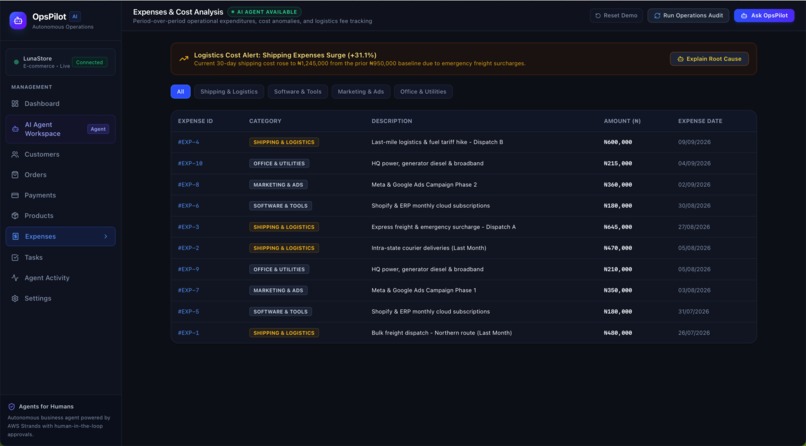The width and height of the screenshot is (806, 446).
Task: Open the Tasks menu item
Action: click(61, 257)
